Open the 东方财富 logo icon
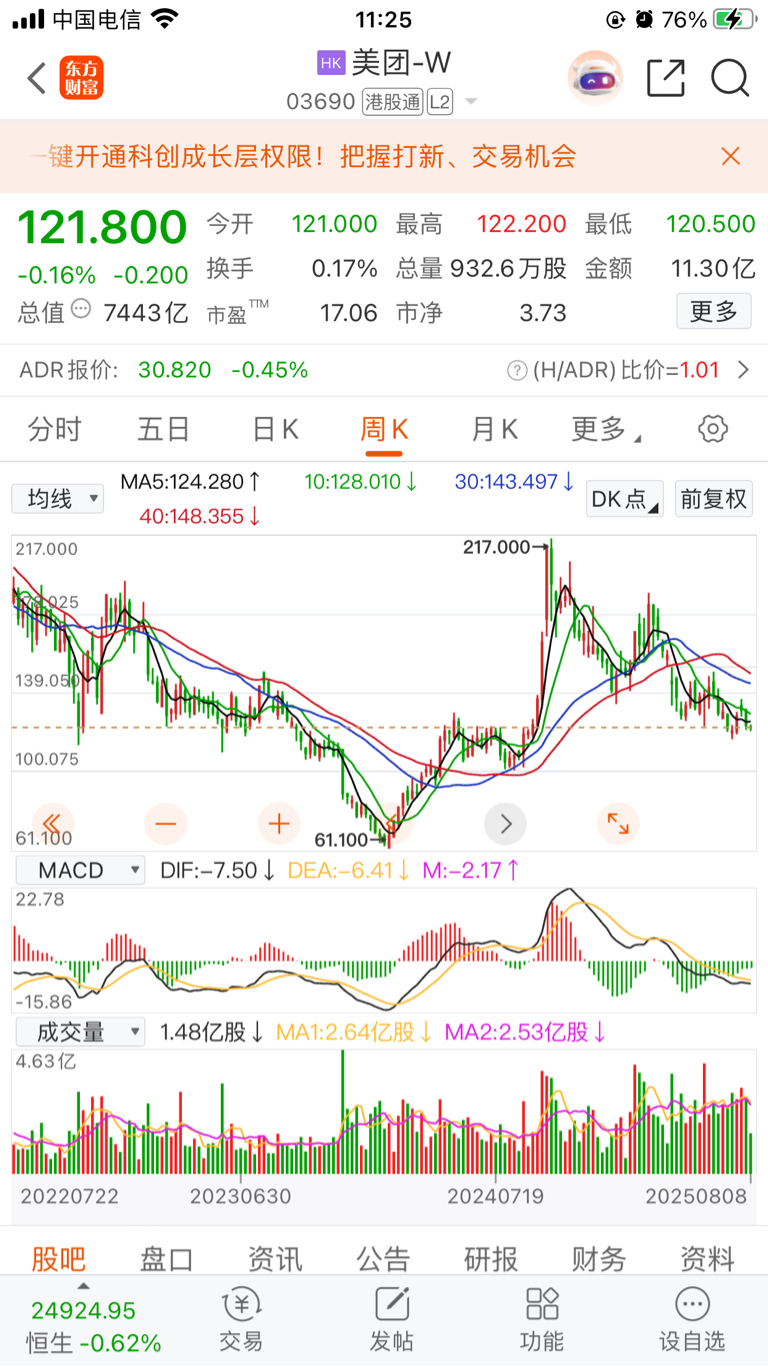The height and width of the screenshot is (1366, 768). tap(82, 78)
